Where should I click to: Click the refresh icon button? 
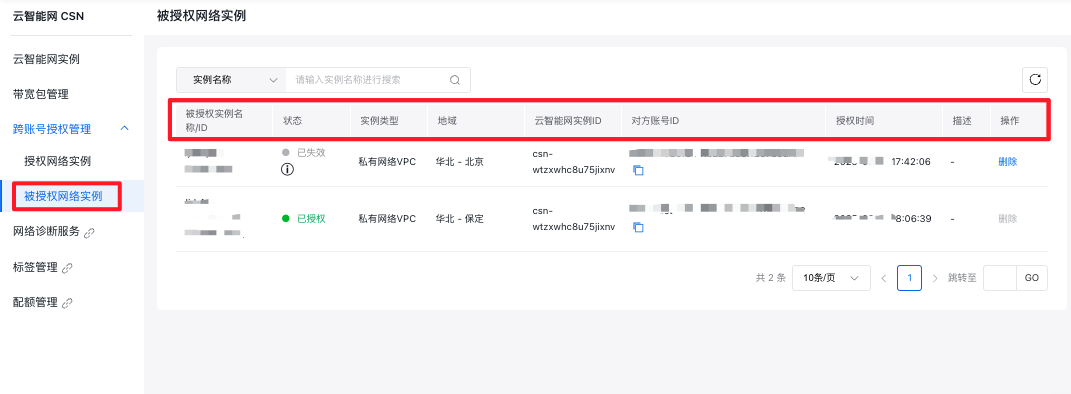(1035, 80)
